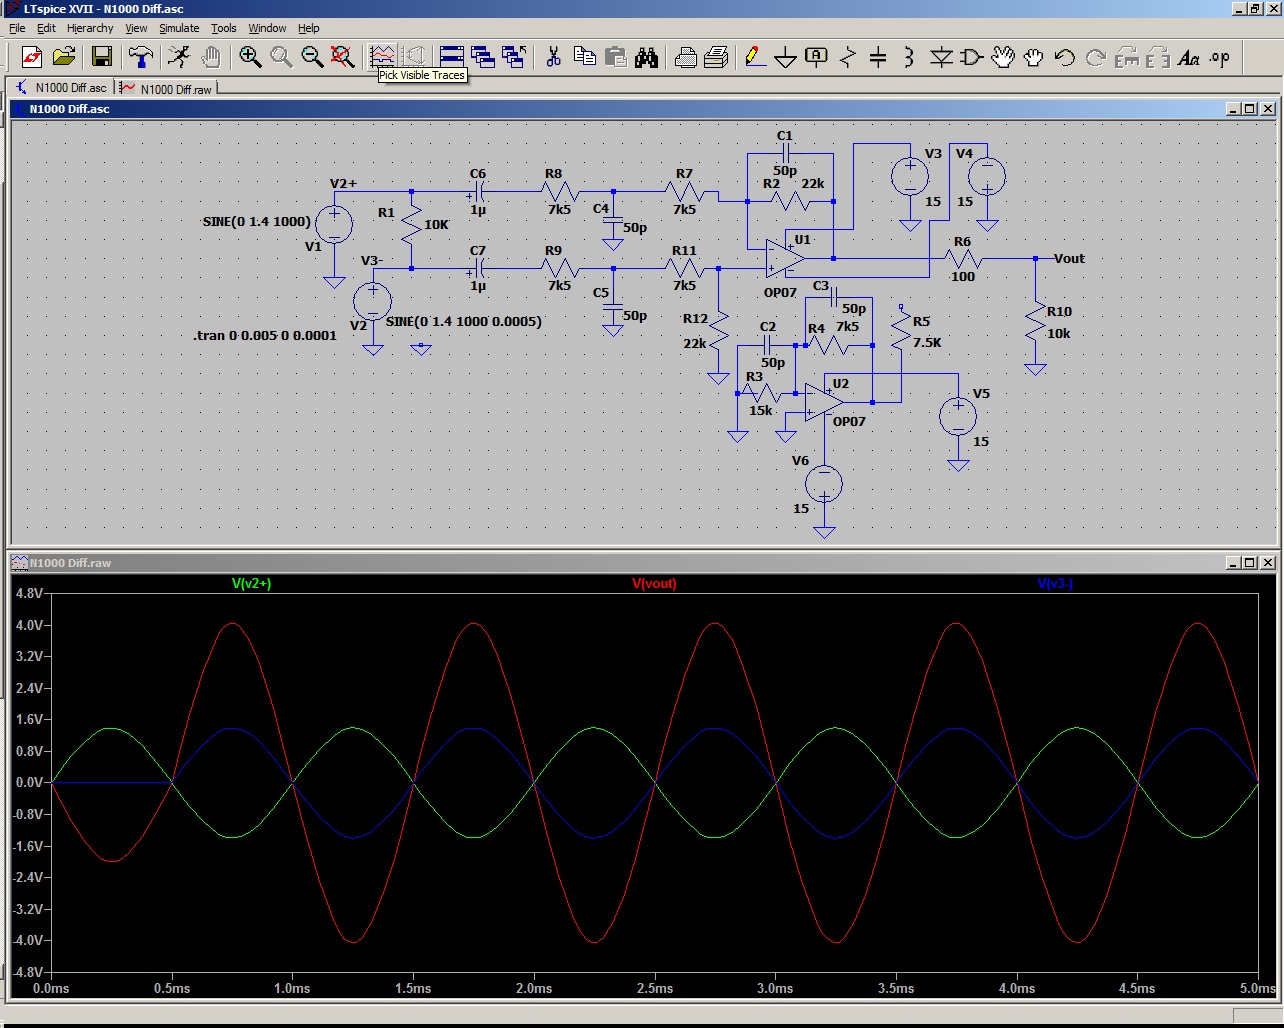
Task: Click Zoom to Fit icon
Action: coord(343,57)
